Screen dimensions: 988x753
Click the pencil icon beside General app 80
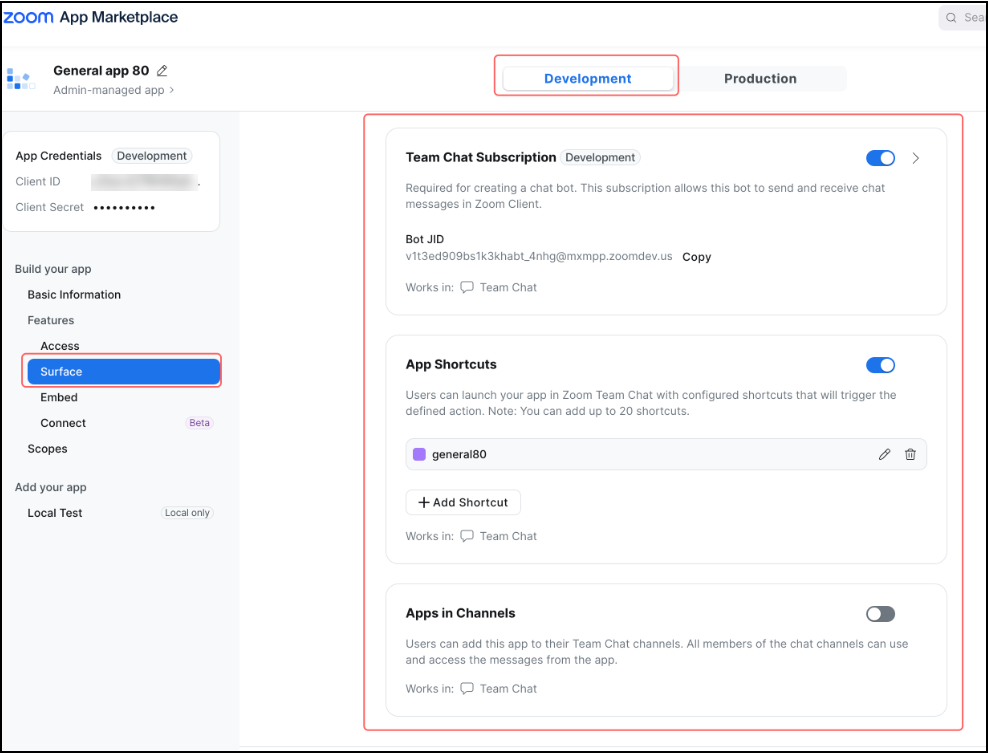click(162, 71)
